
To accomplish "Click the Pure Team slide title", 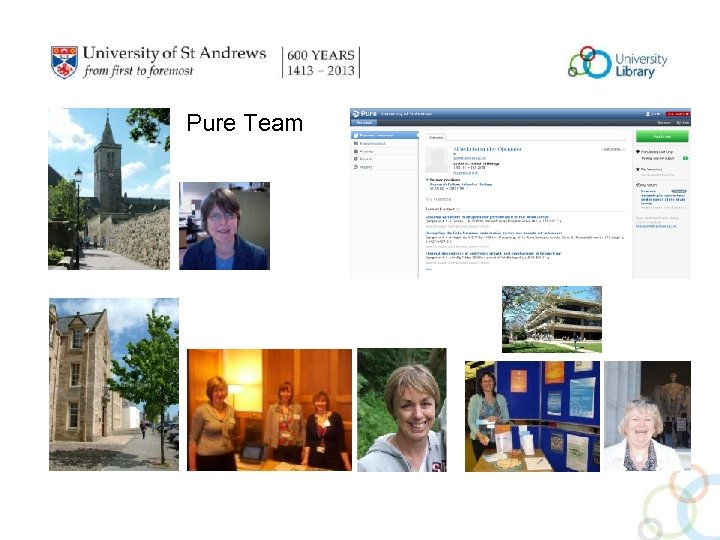I will pyautogui.click(x=245, y=123).
